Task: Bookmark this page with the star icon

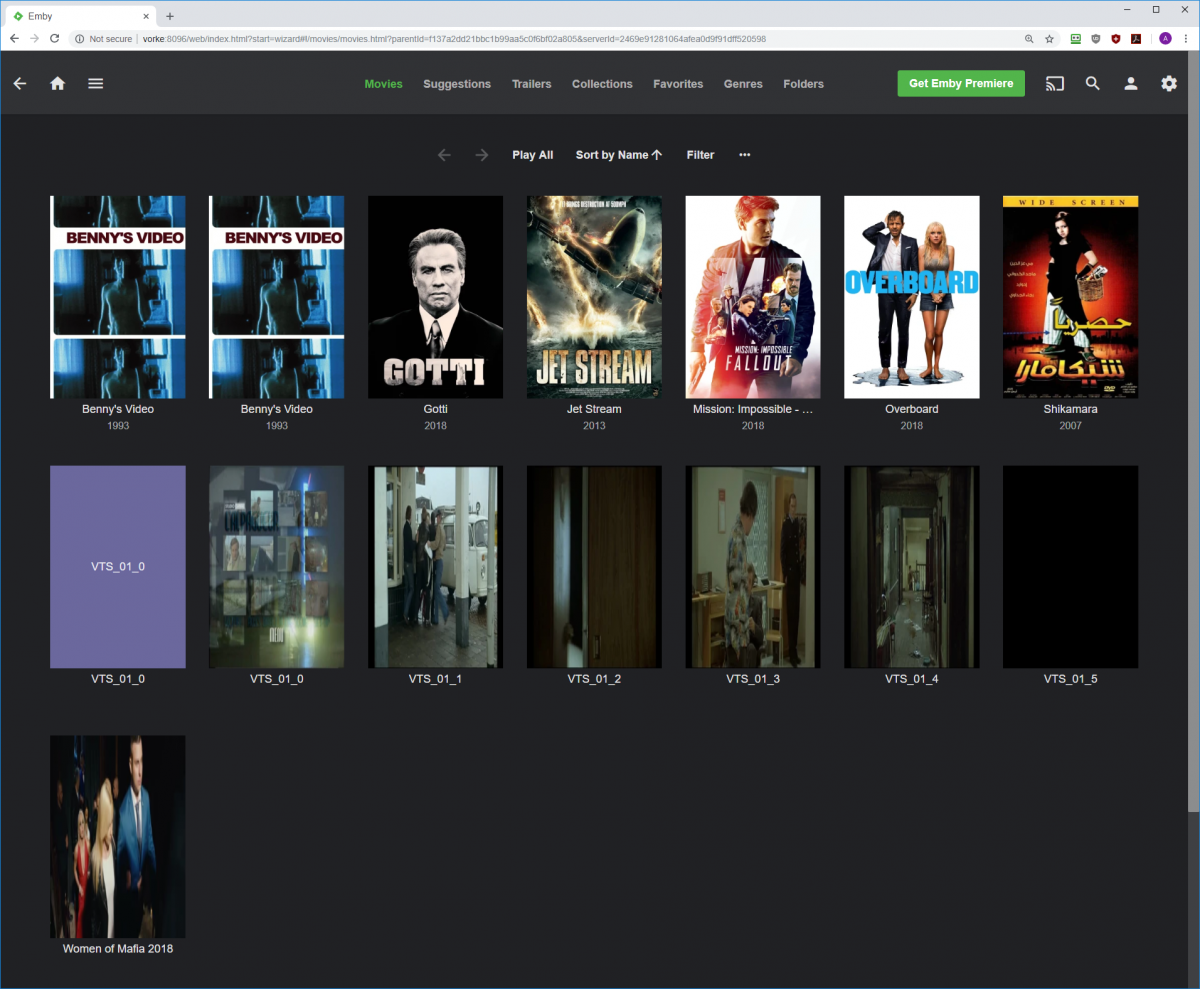Action: pos(1049,38)
